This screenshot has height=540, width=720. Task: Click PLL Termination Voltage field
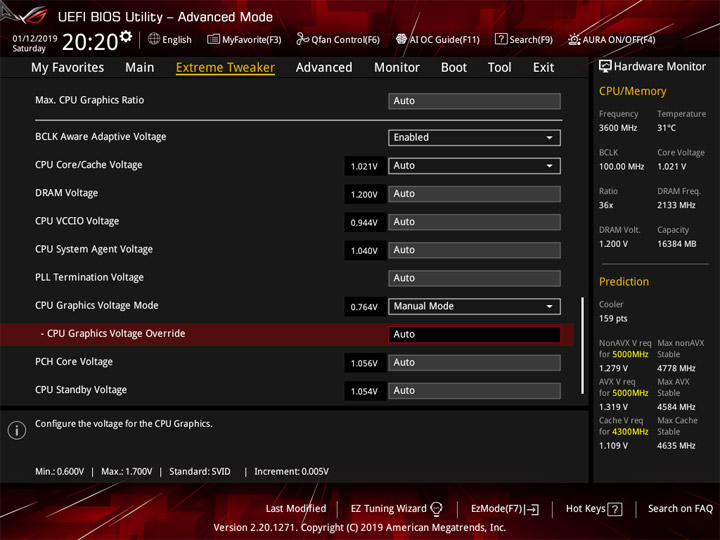[474, 278]
